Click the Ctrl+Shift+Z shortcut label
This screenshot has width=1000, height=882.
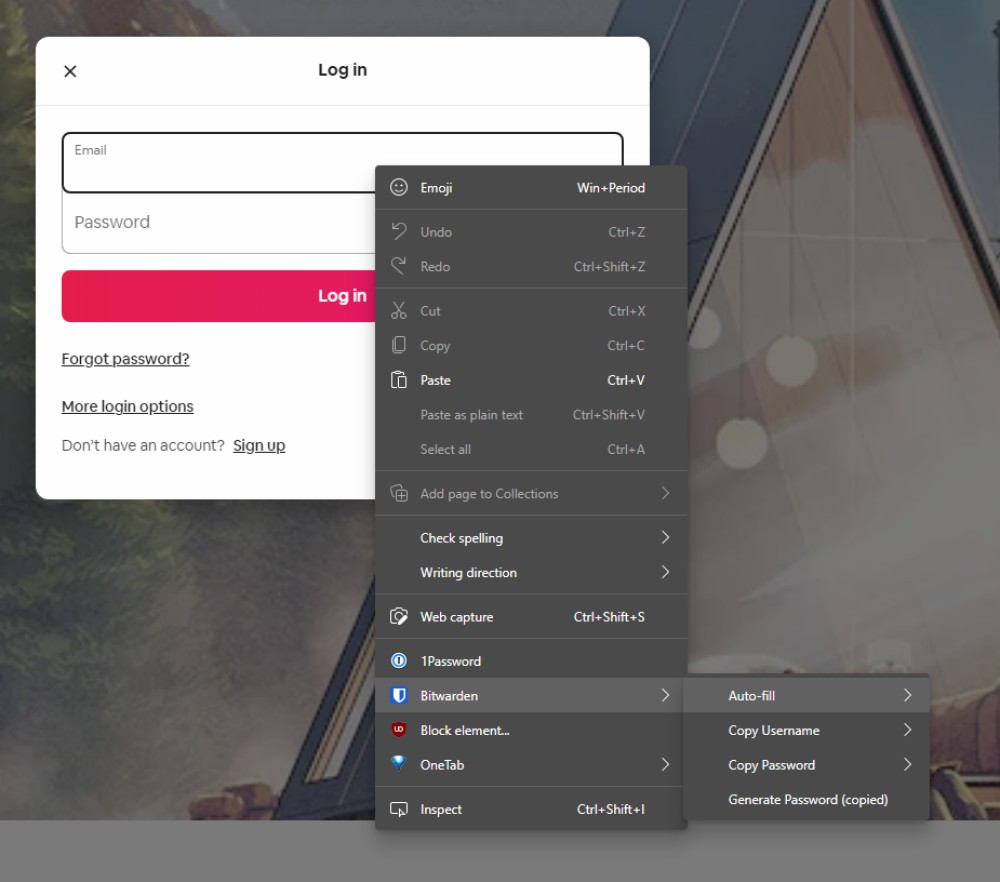tap(609, 267)
